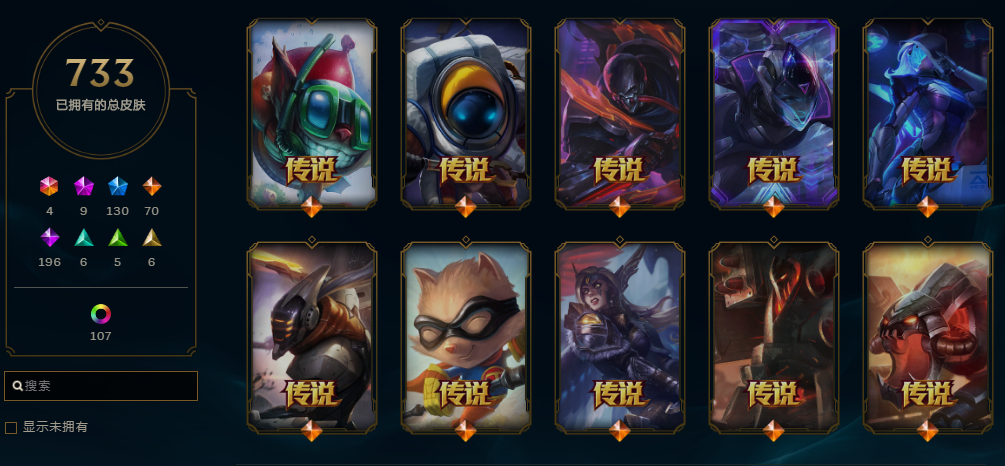
Task: Open the masked superhero Teemo skin card
Action: point(466,337)
